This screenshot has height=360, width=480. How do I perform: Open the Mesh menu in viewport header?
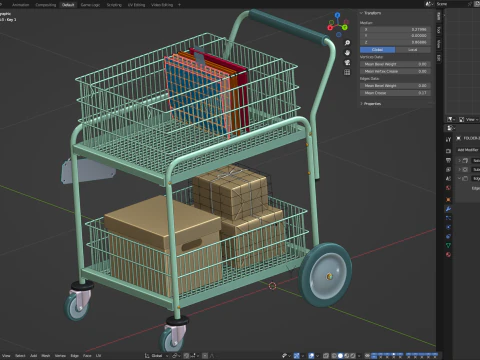[x=46, y=356]
